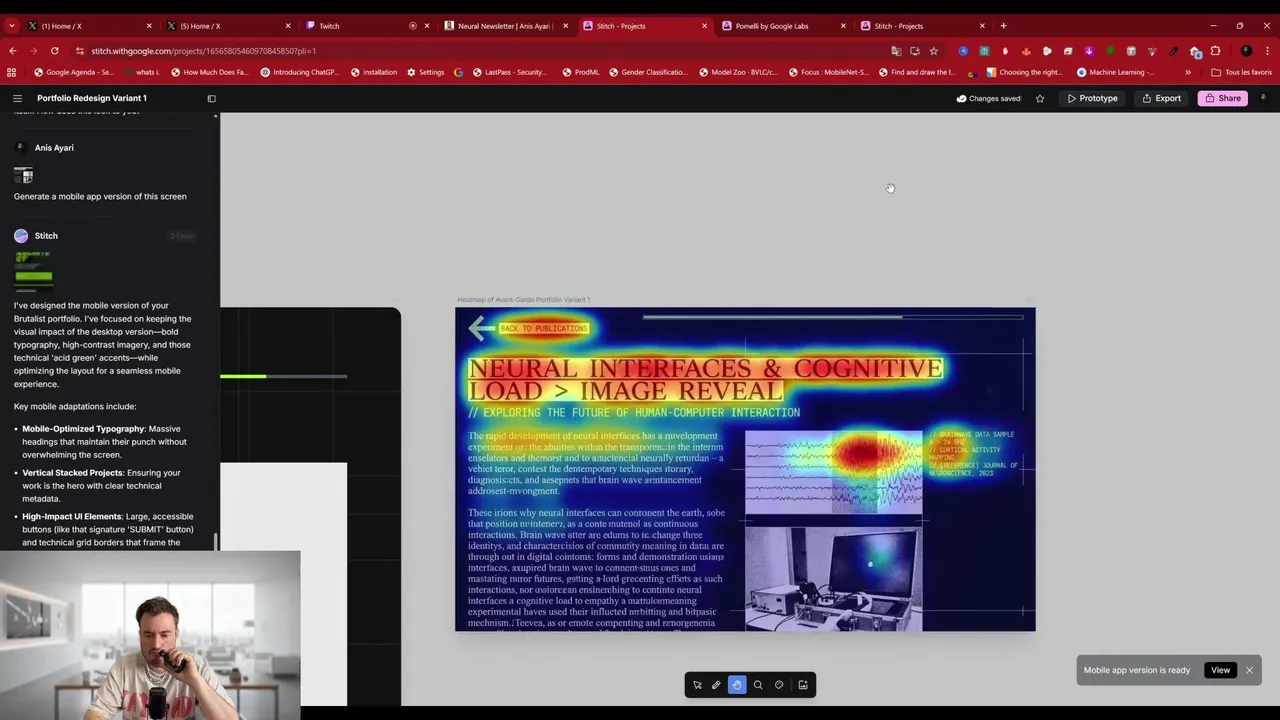This screenshot has width=1280, height=720.
Task: Star the project next to Changes saved
Action: pyautogui.click(x=1040, y=98)
